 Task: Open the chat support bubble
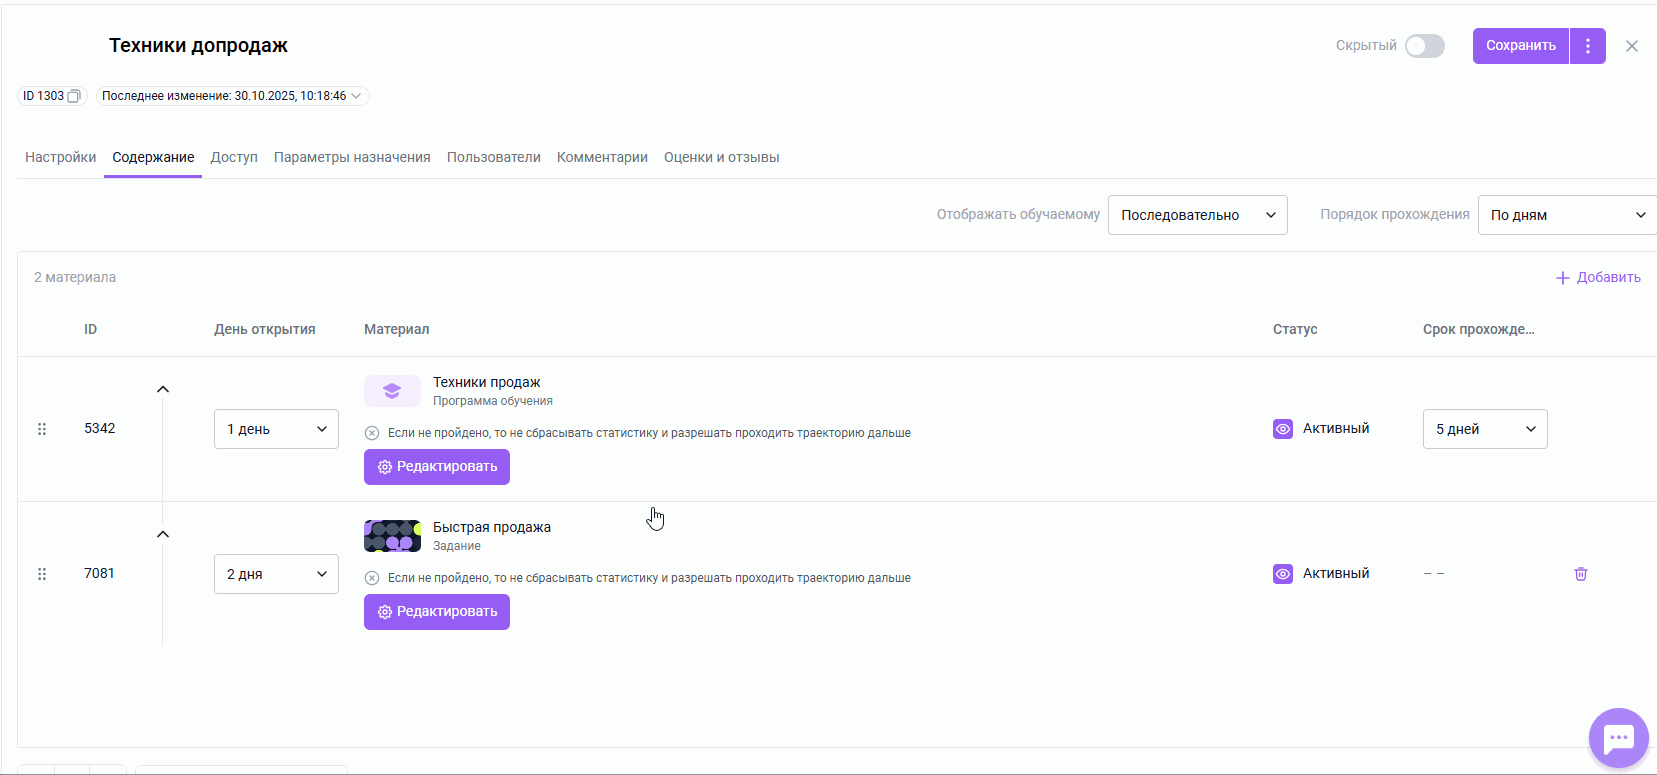(1618, 738)
